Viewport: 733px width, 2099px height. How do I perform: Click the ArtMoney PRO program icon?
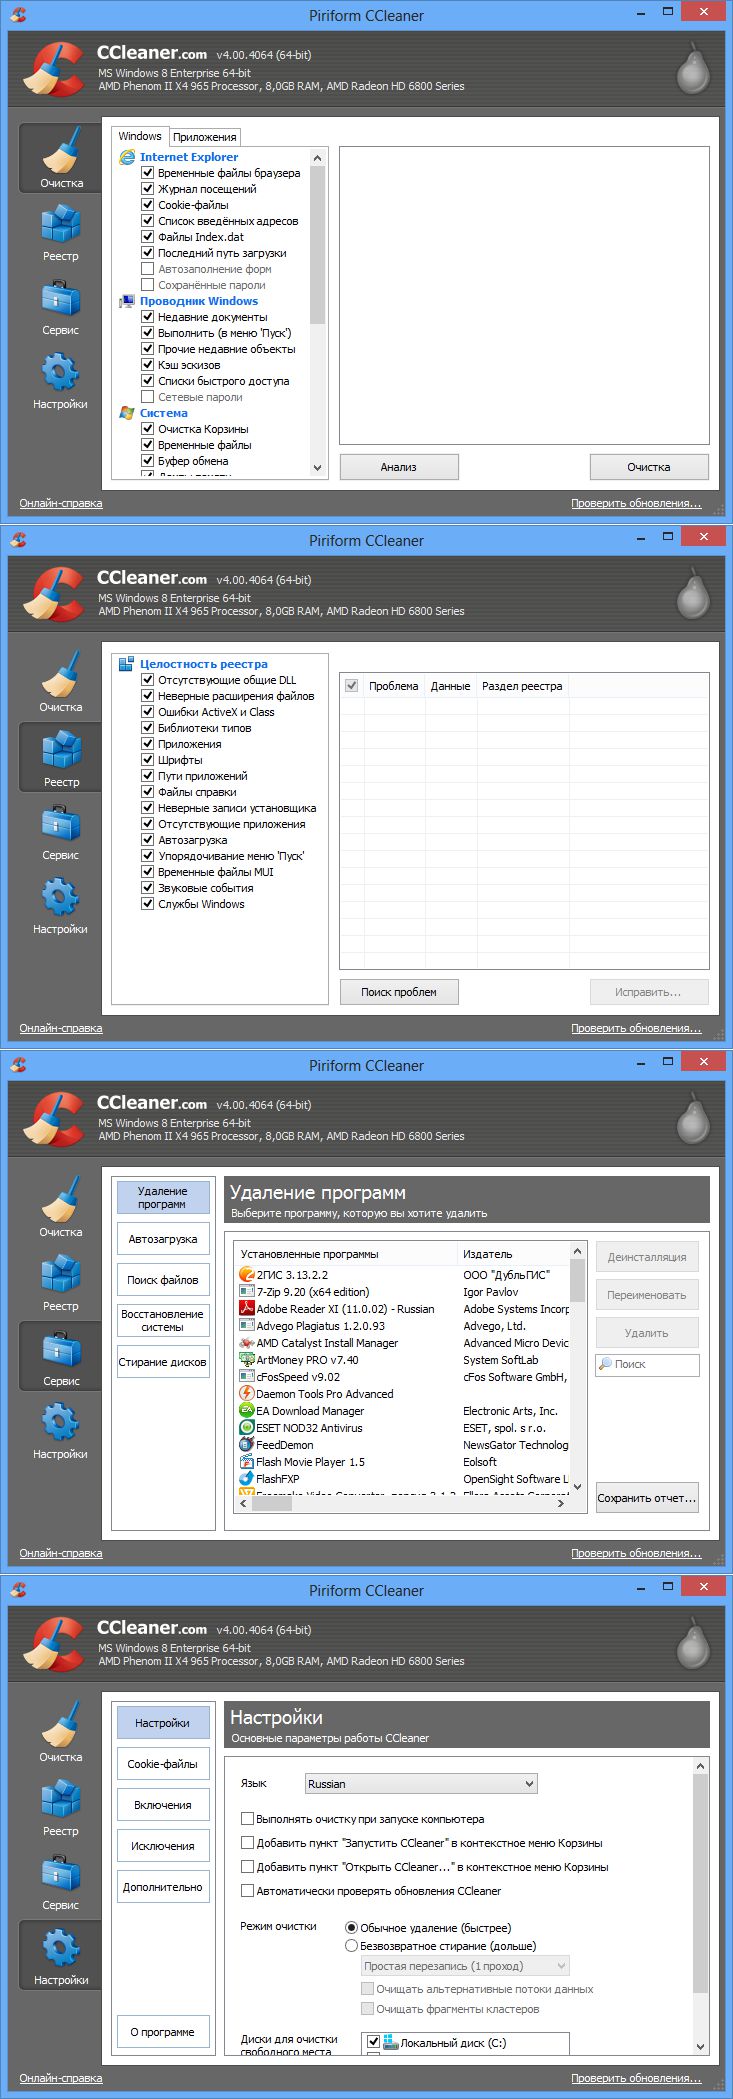247,1360
